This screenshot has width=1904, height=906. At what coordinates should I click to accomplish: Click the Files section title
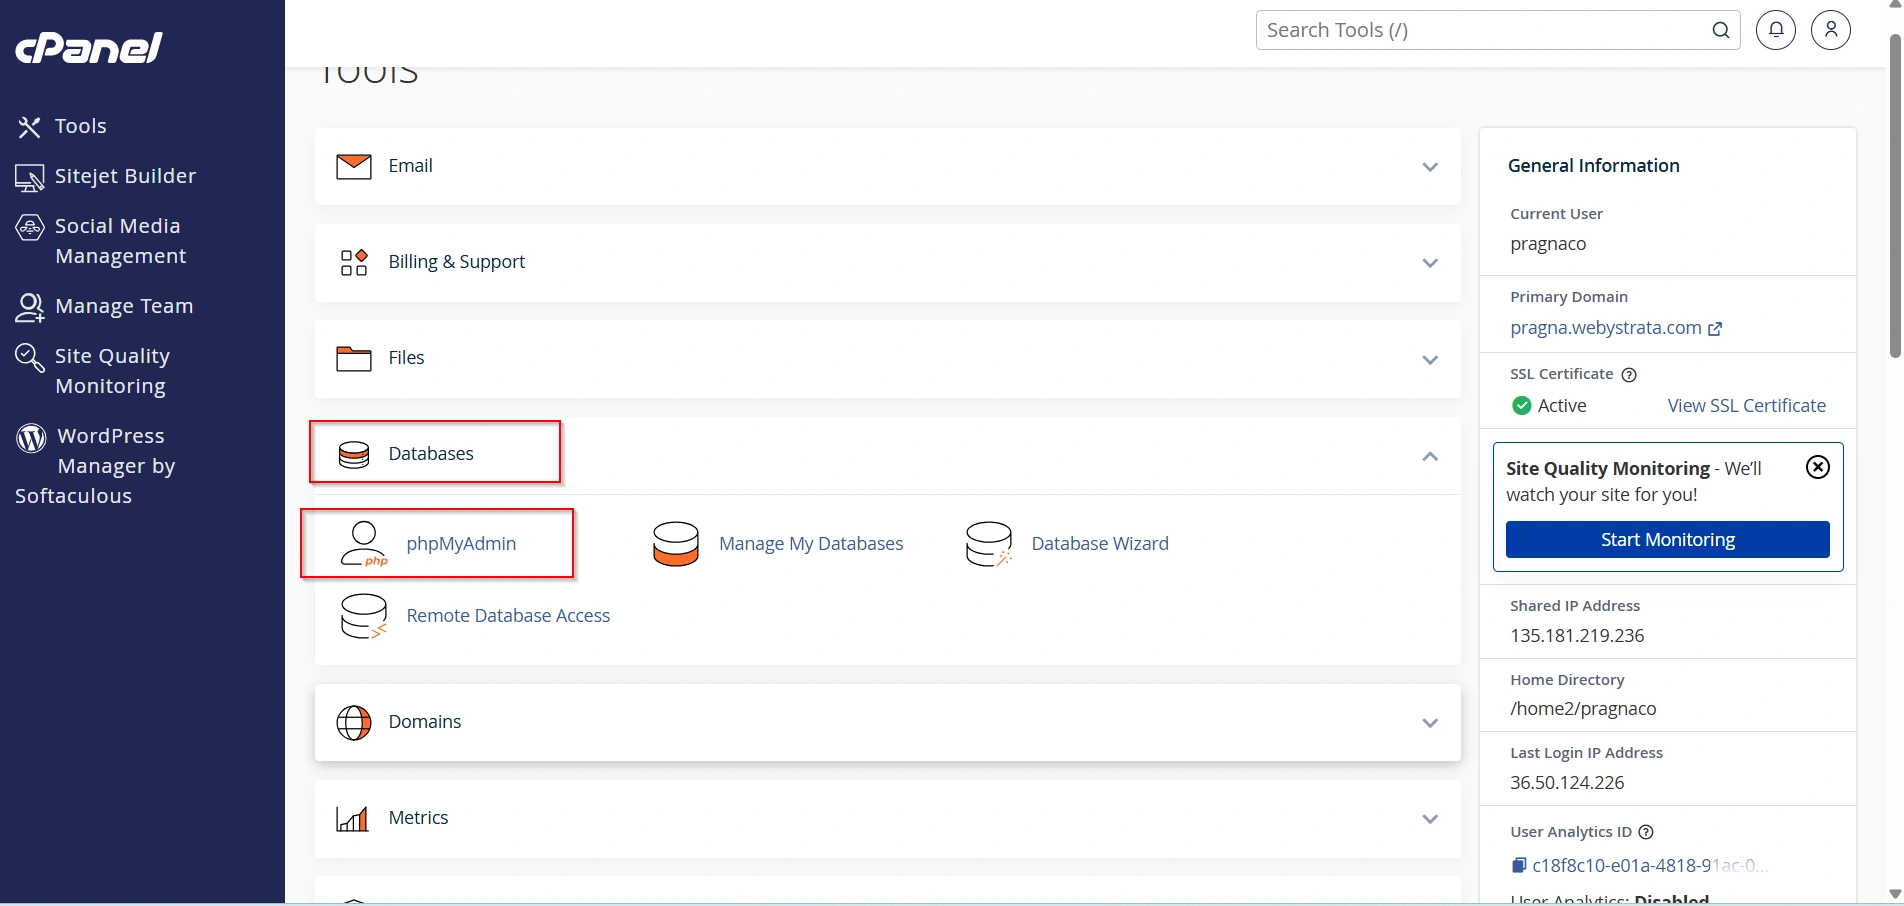[x=406, y=358]
